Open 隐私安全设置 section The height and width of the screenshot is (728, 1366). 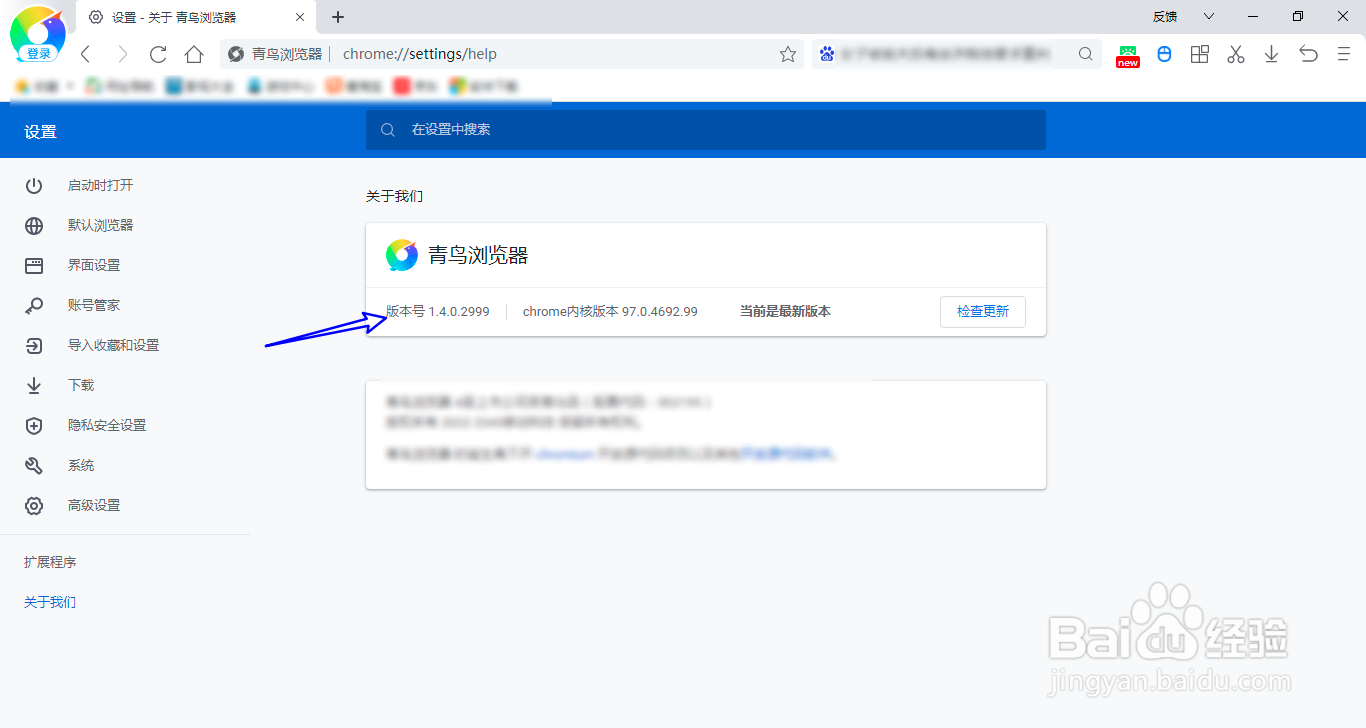pyautogui.click(x=107, y=425)
